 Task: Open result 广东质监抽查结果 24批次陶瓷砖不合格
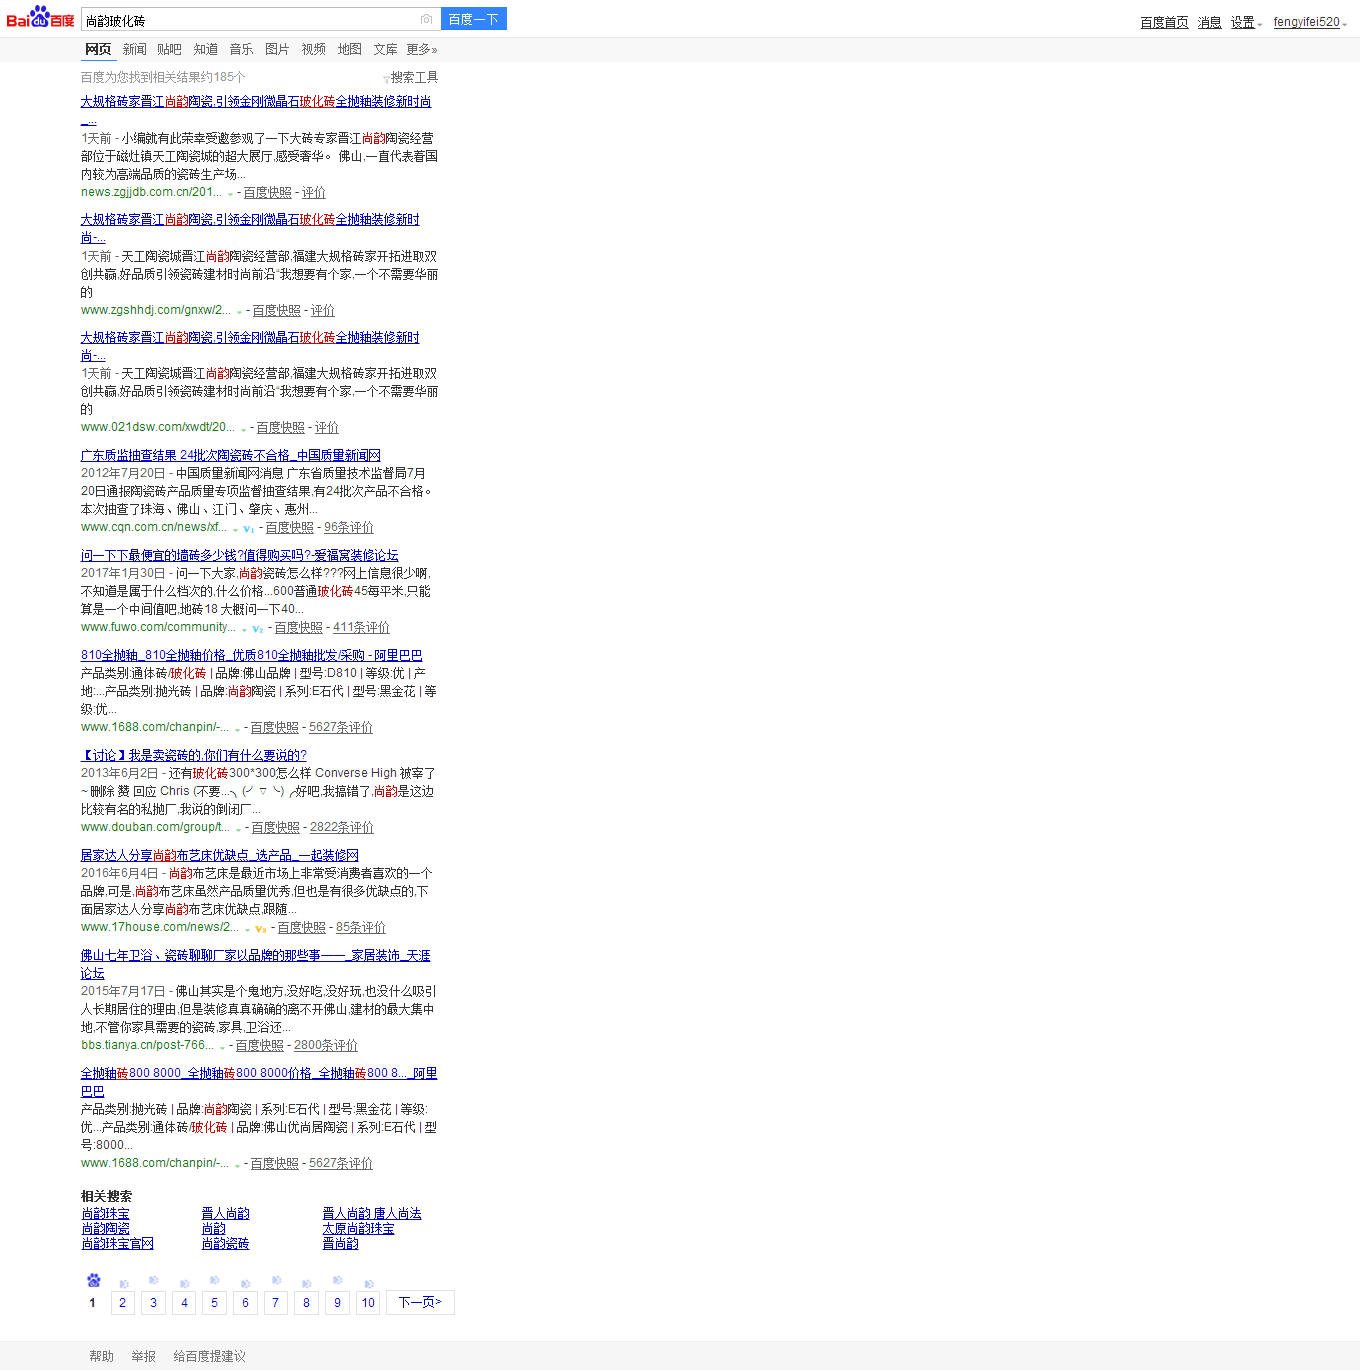231,455
